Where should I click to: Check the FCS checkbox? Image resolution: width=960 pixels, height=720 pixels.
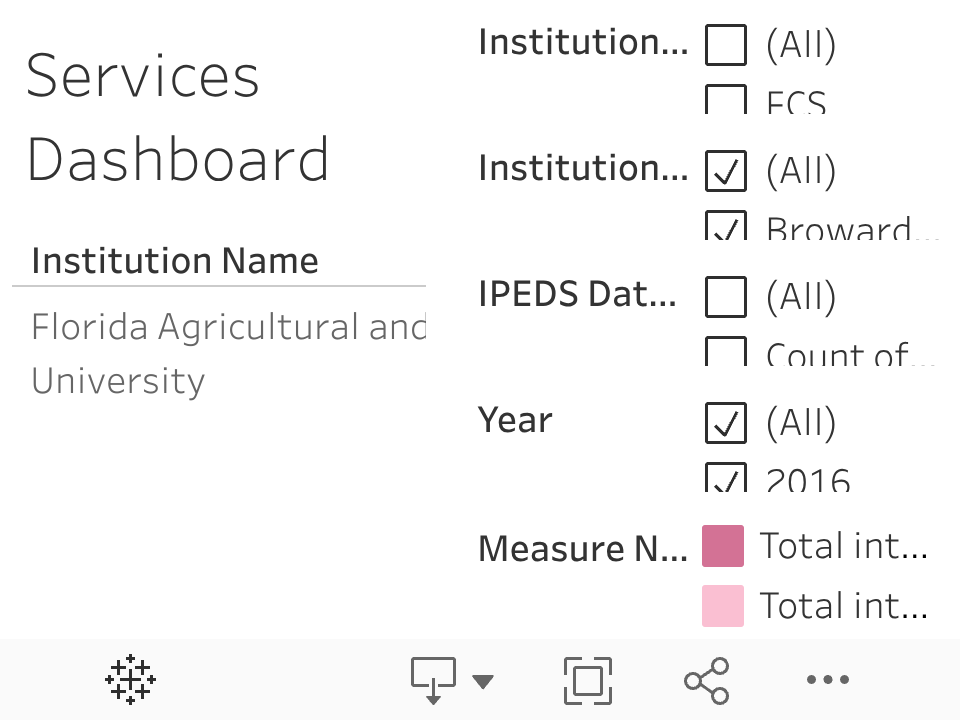[726, 100]
